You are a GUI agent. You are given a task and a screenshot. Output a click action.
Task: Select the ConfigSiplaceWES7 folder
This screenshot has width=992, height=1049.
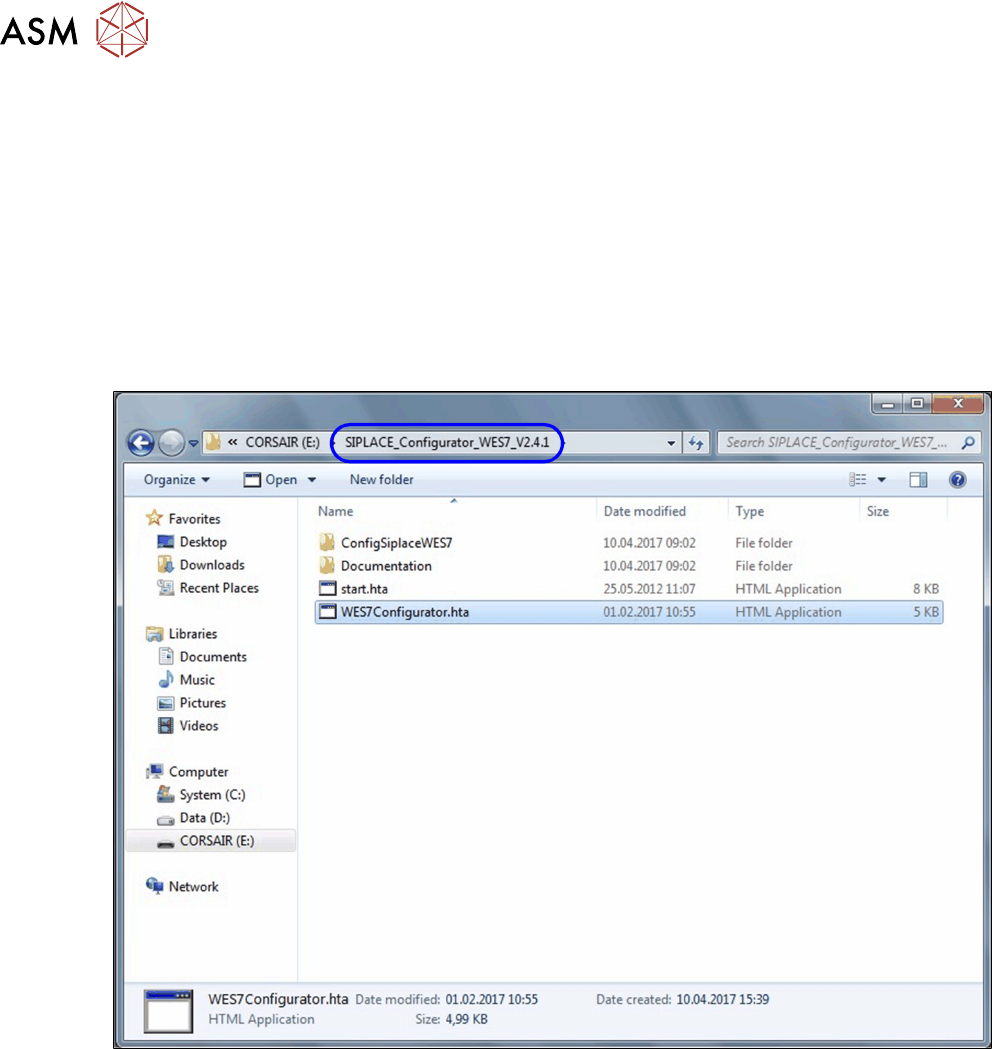(397, 543)
